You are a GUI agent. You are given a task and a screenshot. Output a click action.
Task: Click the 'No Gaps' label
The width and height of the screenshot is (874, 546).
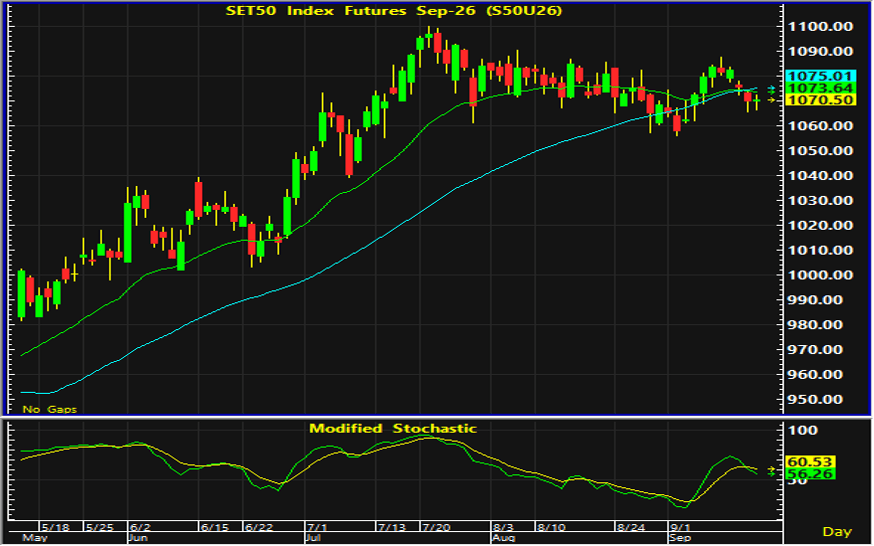coord(50,410)
